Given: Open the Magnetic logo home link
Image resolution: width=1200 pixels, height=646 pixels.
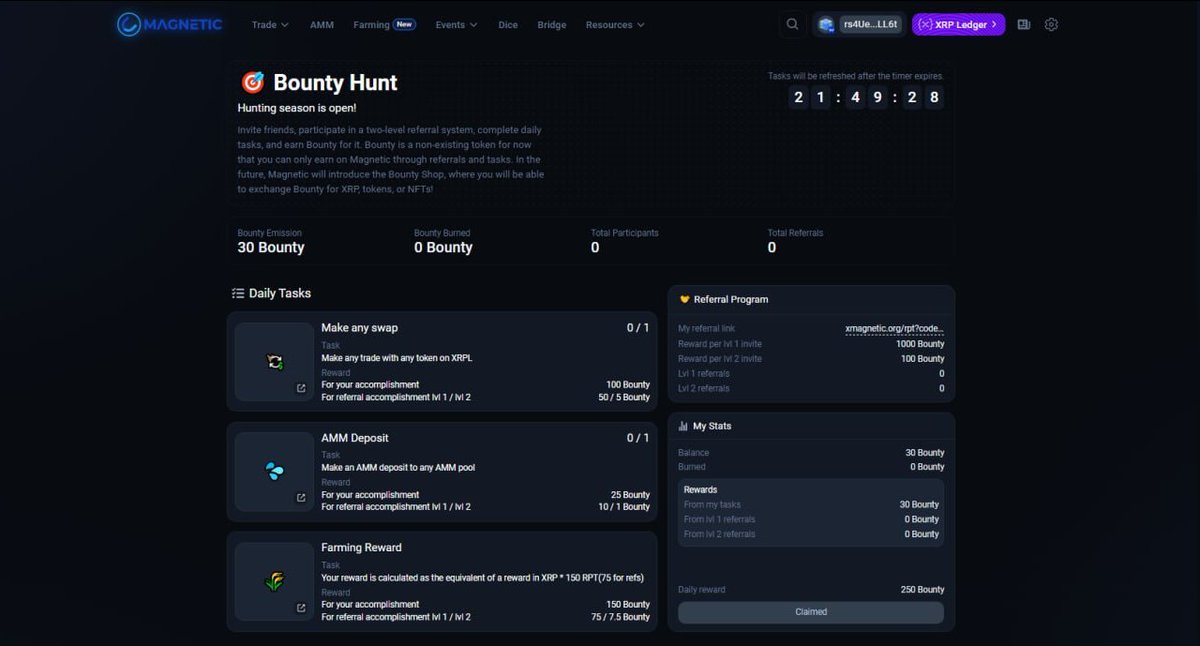Looking at the screenshot, I should (169, 24).
